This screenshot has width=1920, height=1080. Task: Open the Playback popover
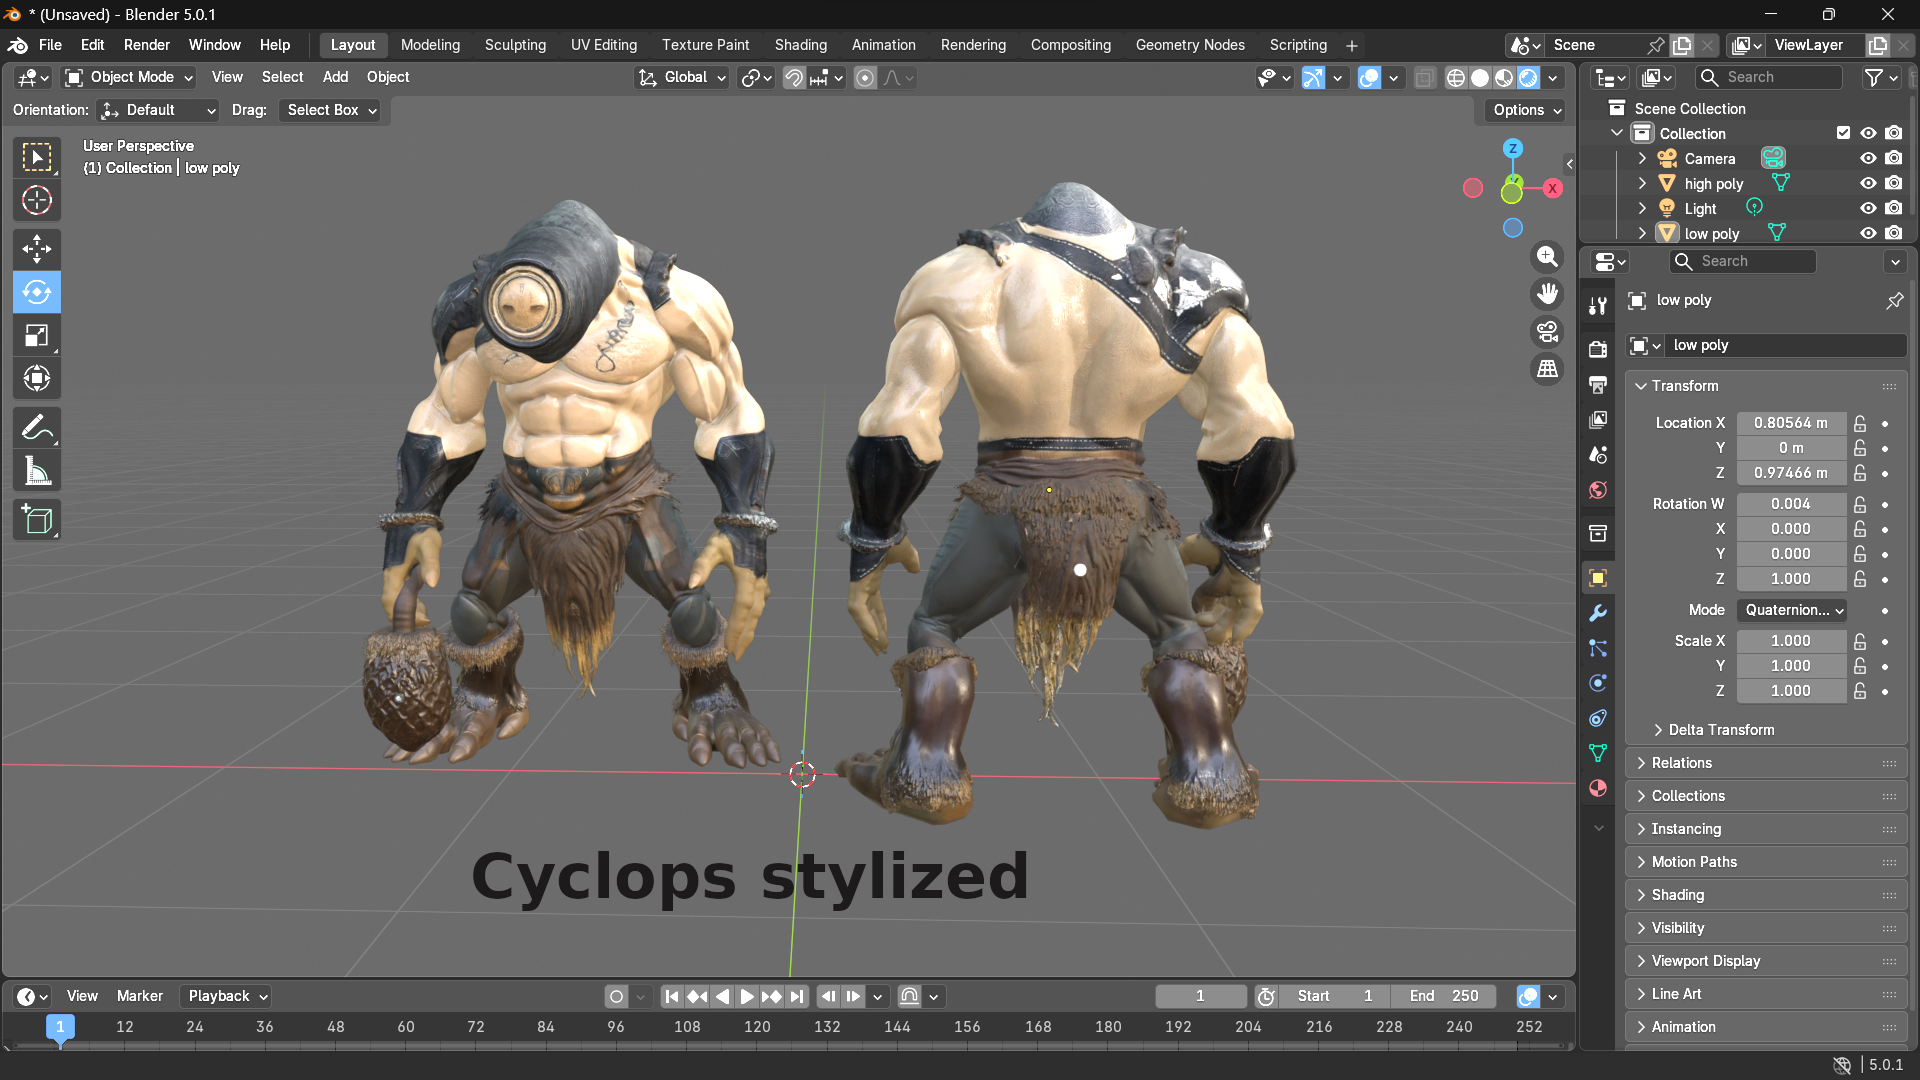click(226, 996)
